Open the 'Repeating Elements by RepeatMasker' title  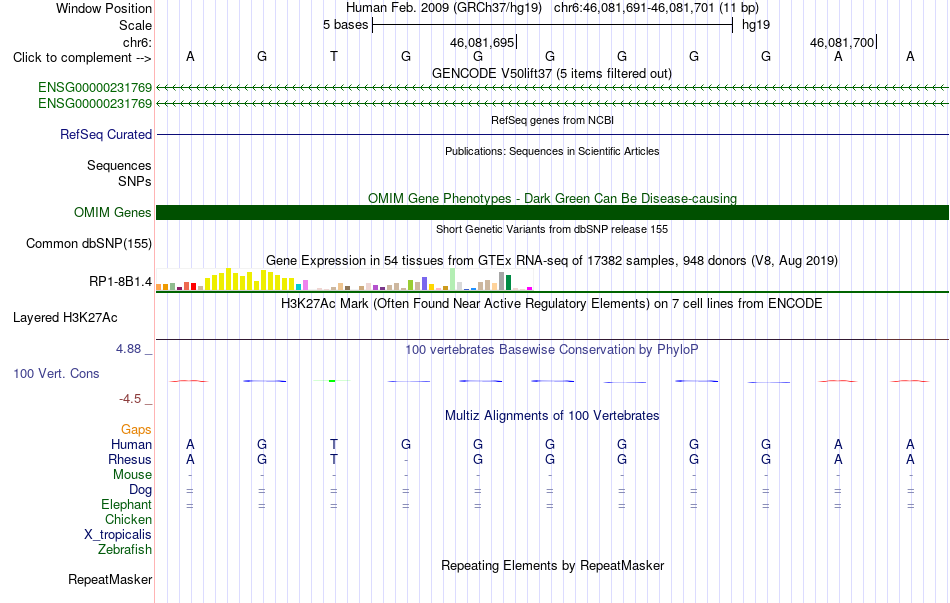pos(552,565)
